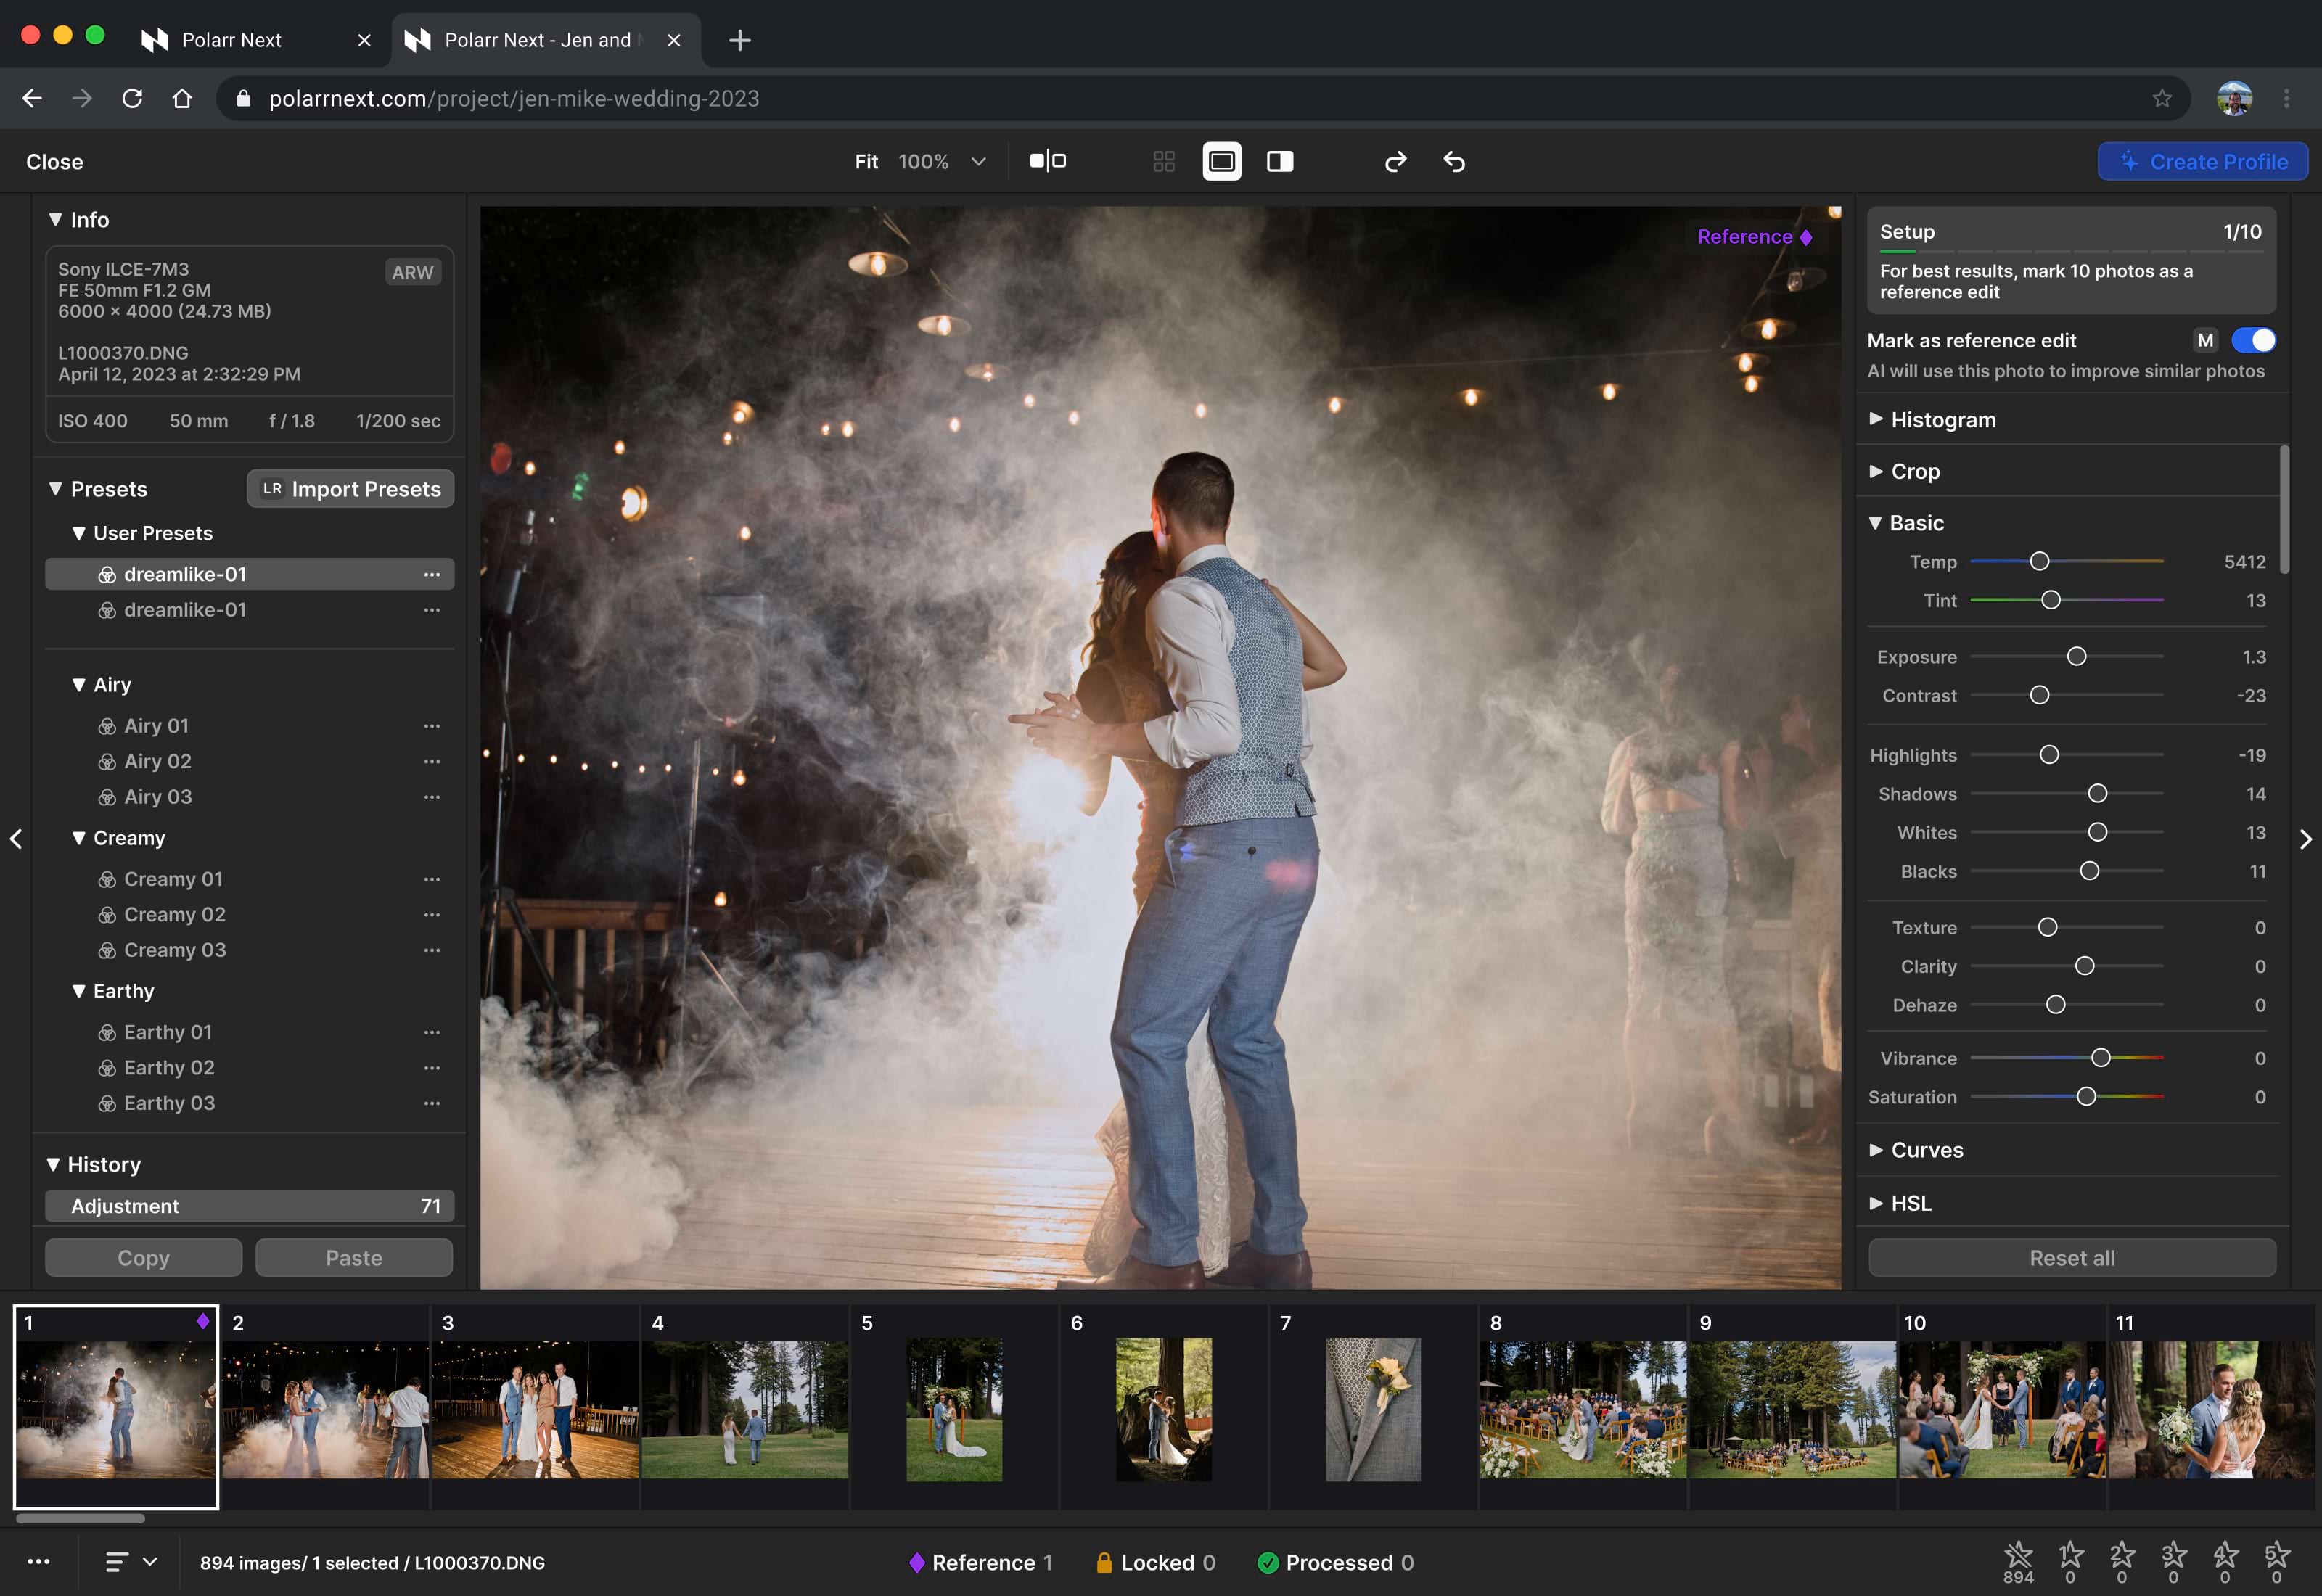Go to next photo with right arrow
Viewport: 2322px width, 1596px height.
pos(2305,839)
